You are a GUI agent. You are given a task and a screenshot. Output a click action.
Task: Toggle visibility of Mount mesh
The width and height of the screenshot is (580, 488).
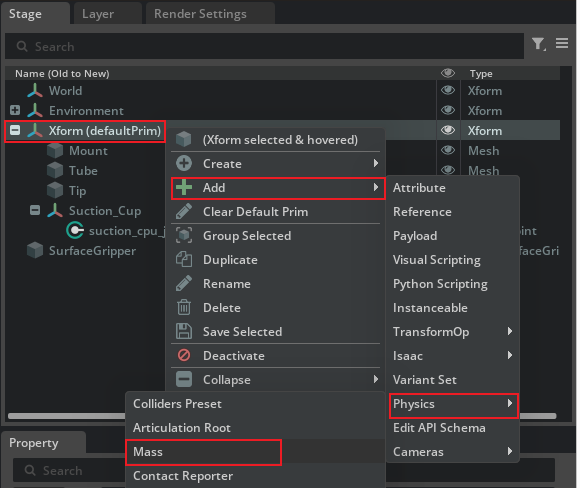pyautogui.click(x=448, y=150)
